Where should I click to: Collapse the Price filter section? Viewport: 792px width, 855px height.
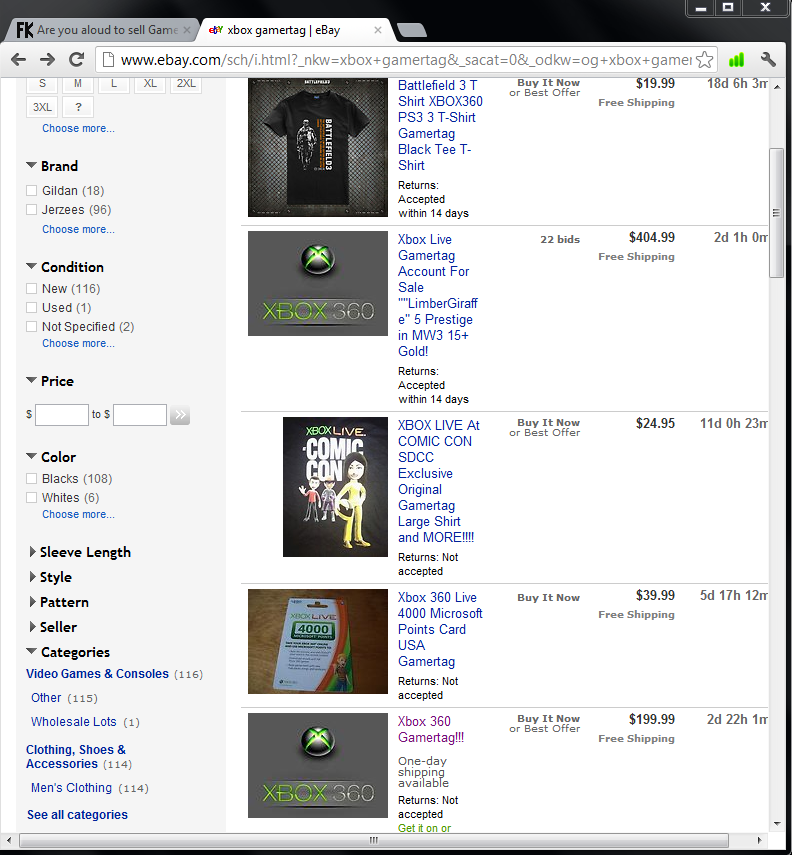pyautogui.click(x=32, y=380)
